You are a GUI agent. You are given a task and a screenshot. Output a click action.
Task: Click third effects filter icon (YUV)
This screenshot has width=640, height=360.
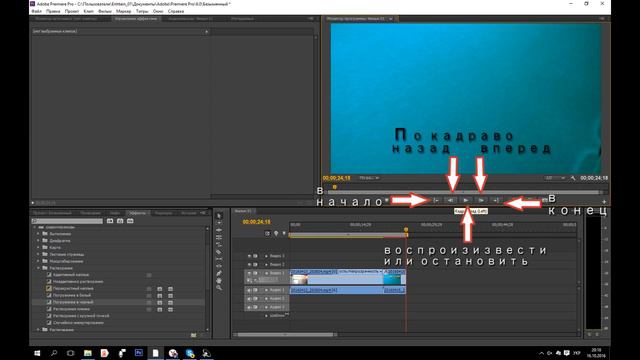pyautogui.click(x=130, y=221)
